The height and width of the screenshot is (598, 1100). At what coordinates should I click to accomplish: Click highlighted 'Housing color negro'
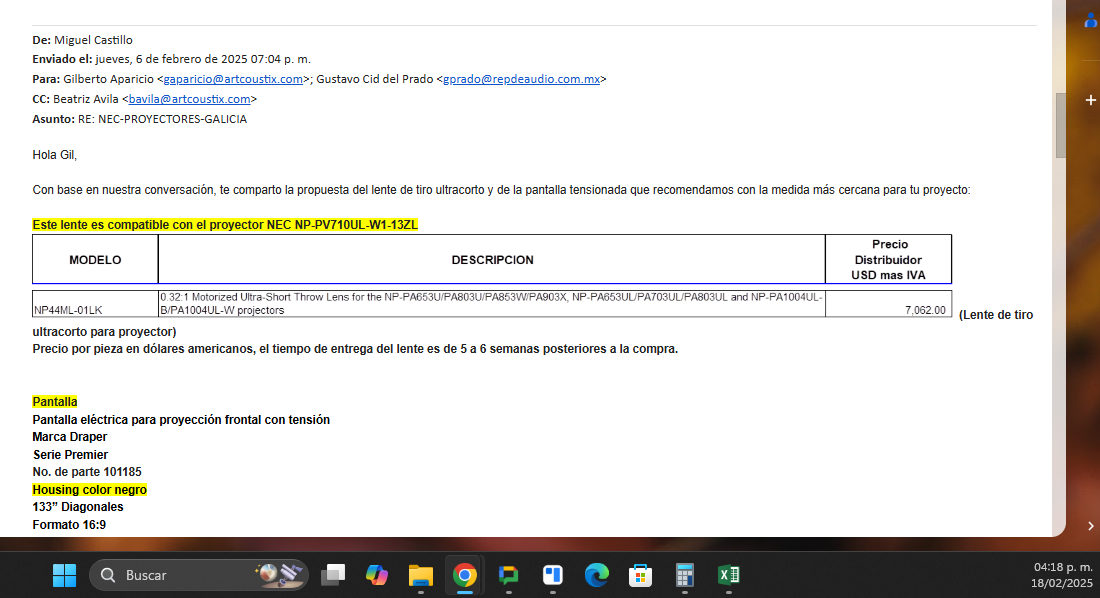90,490
